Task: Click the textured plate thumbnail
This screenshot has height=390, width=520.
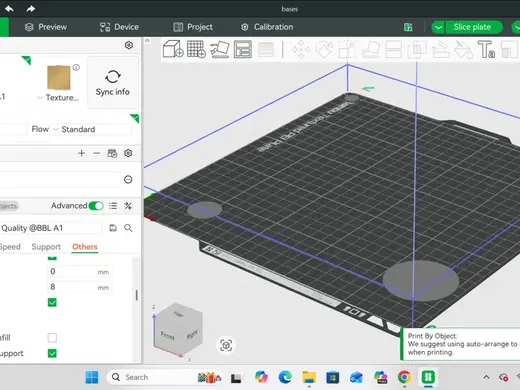Action: click(59, 77)
